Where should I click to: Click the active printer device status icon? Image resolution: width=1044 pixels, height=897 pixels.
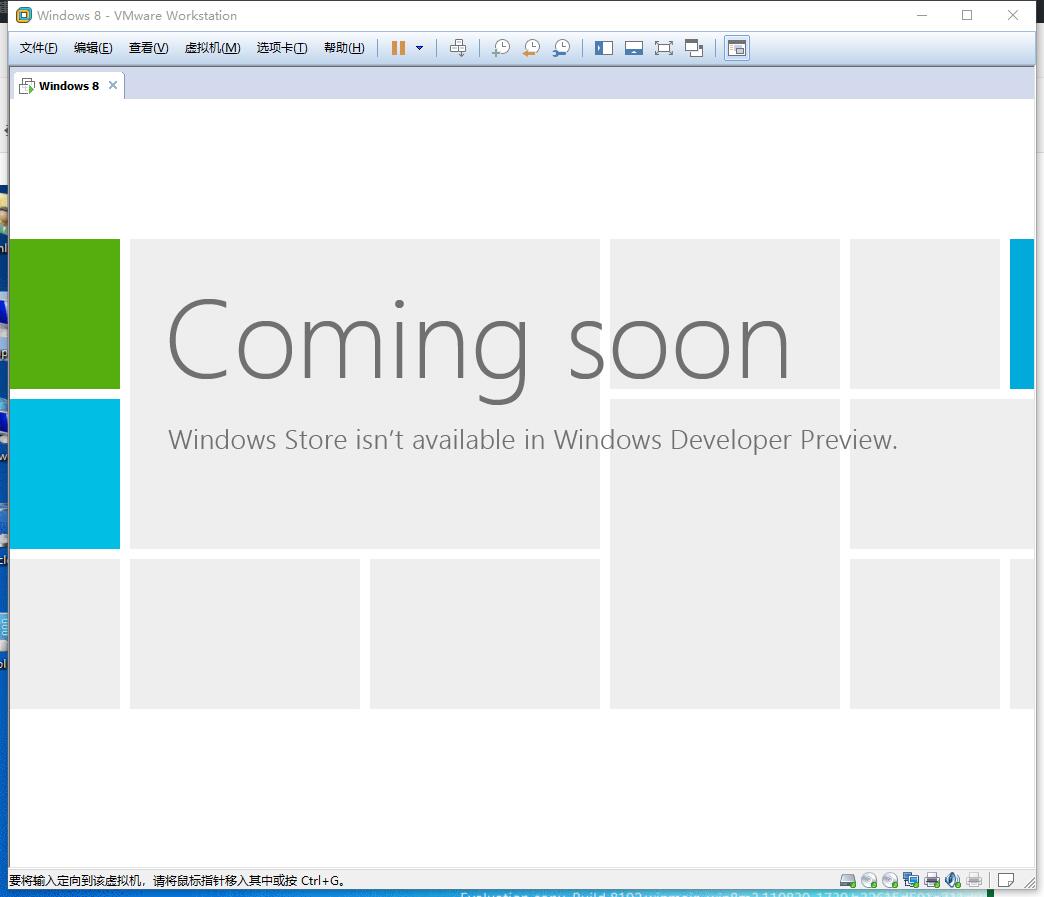click(932, 880)
